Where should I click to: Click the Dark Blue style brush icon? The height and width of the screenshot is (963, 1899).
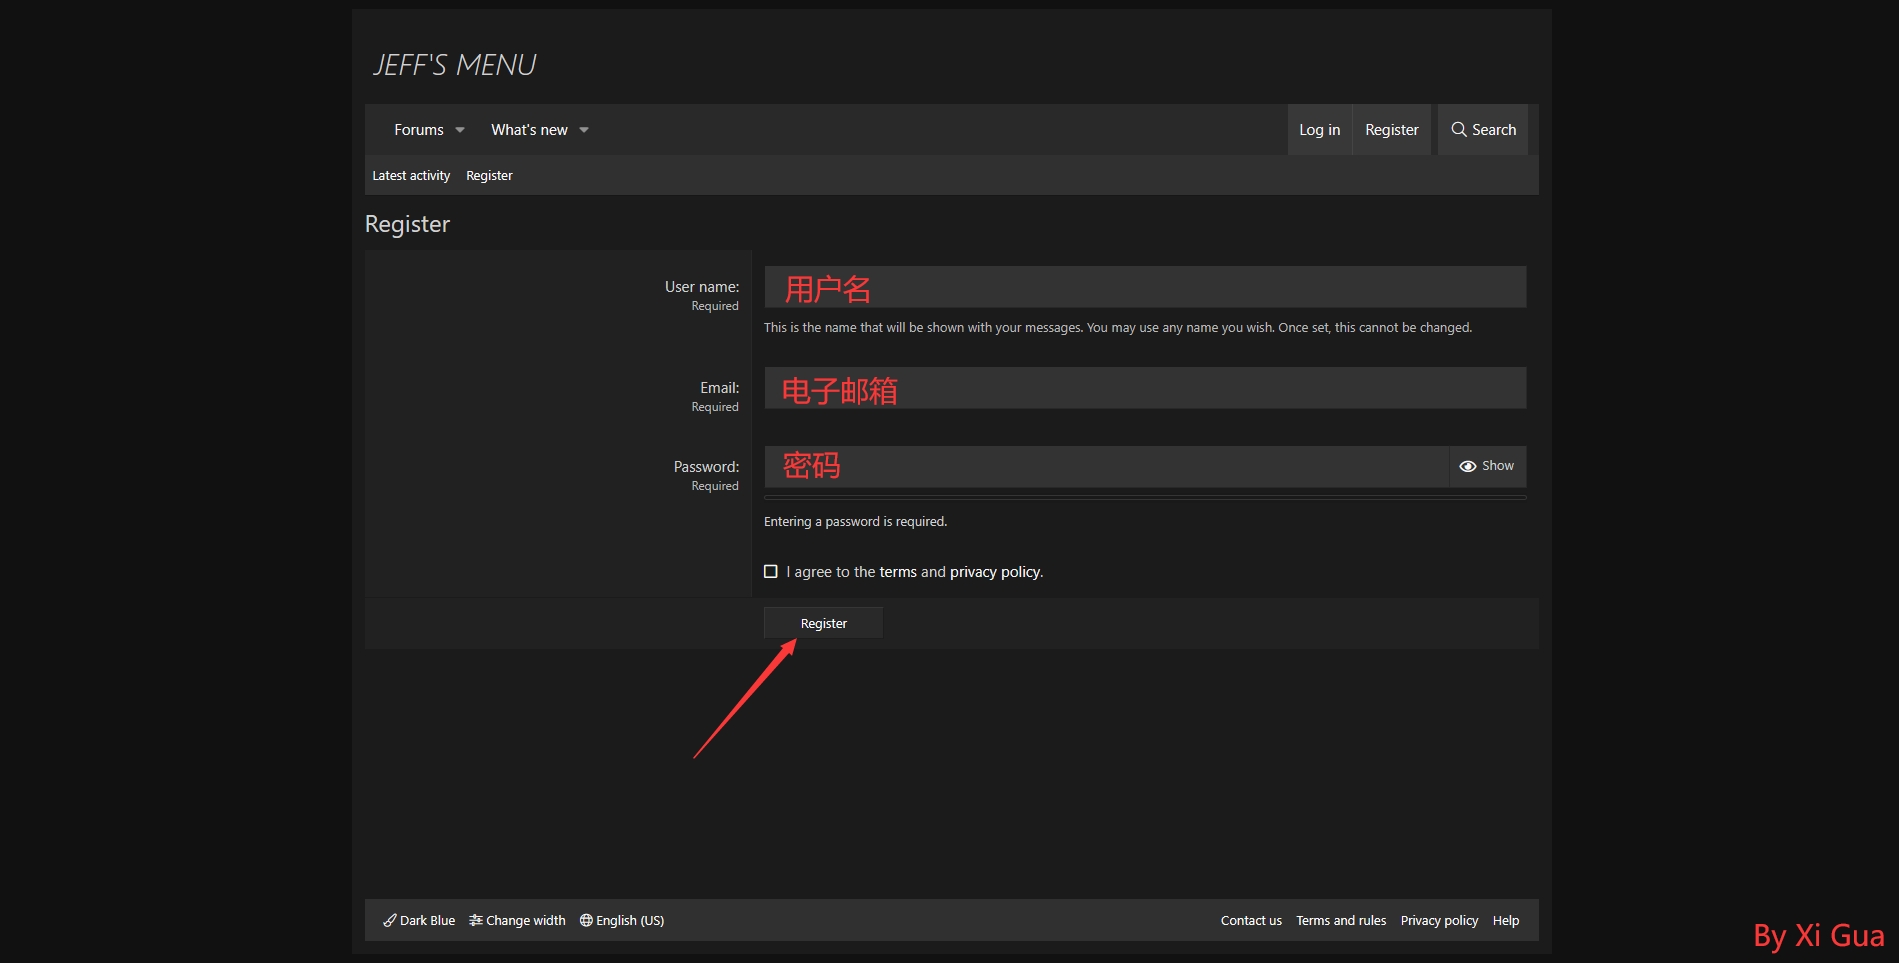click(x=390, y=921)
